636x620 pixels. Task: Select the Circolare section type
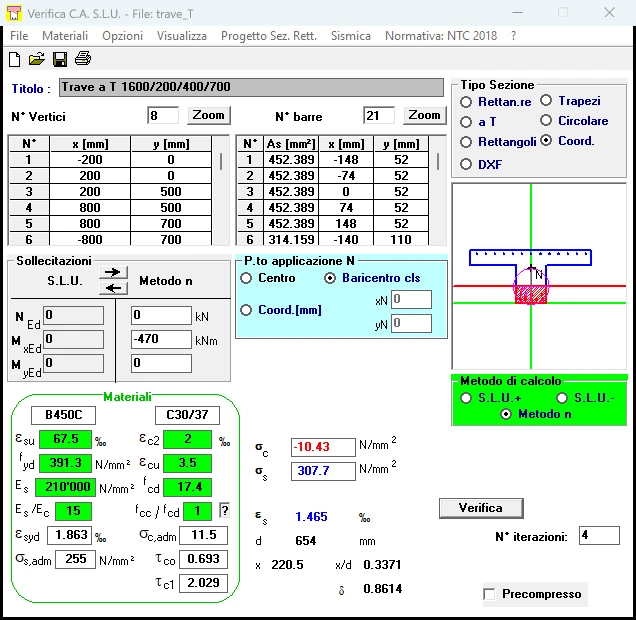pyautogui.click(x=546, y=120)
